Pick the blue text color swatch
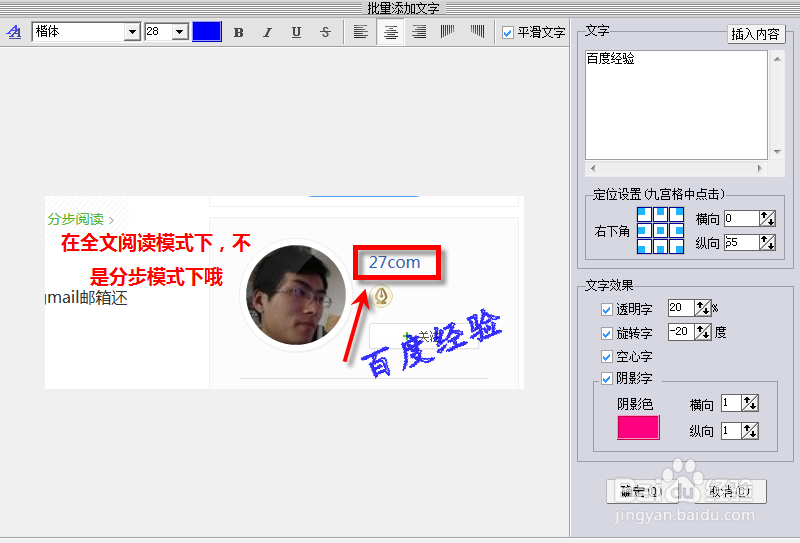800x543 pixels. pos(207,32)
